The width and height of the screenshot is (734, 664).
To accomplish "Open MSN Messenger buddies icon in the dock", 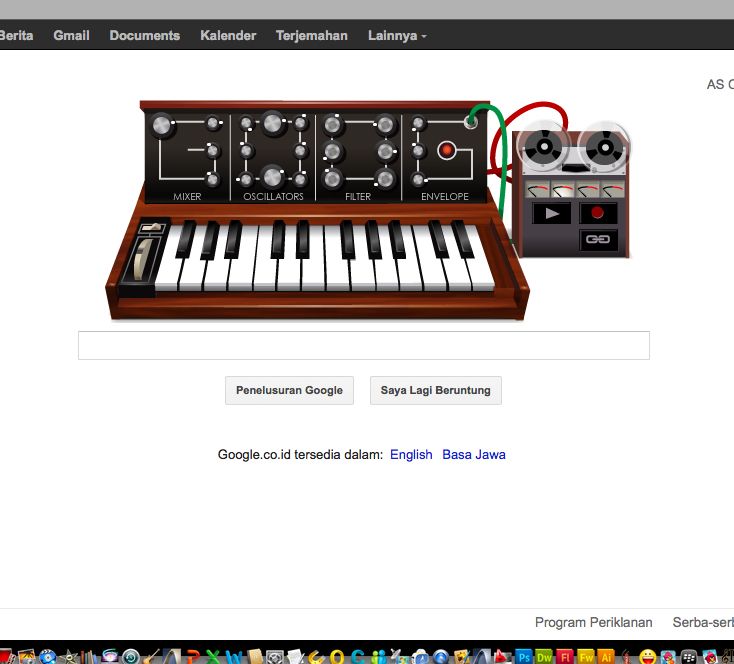I will (379, 657).
